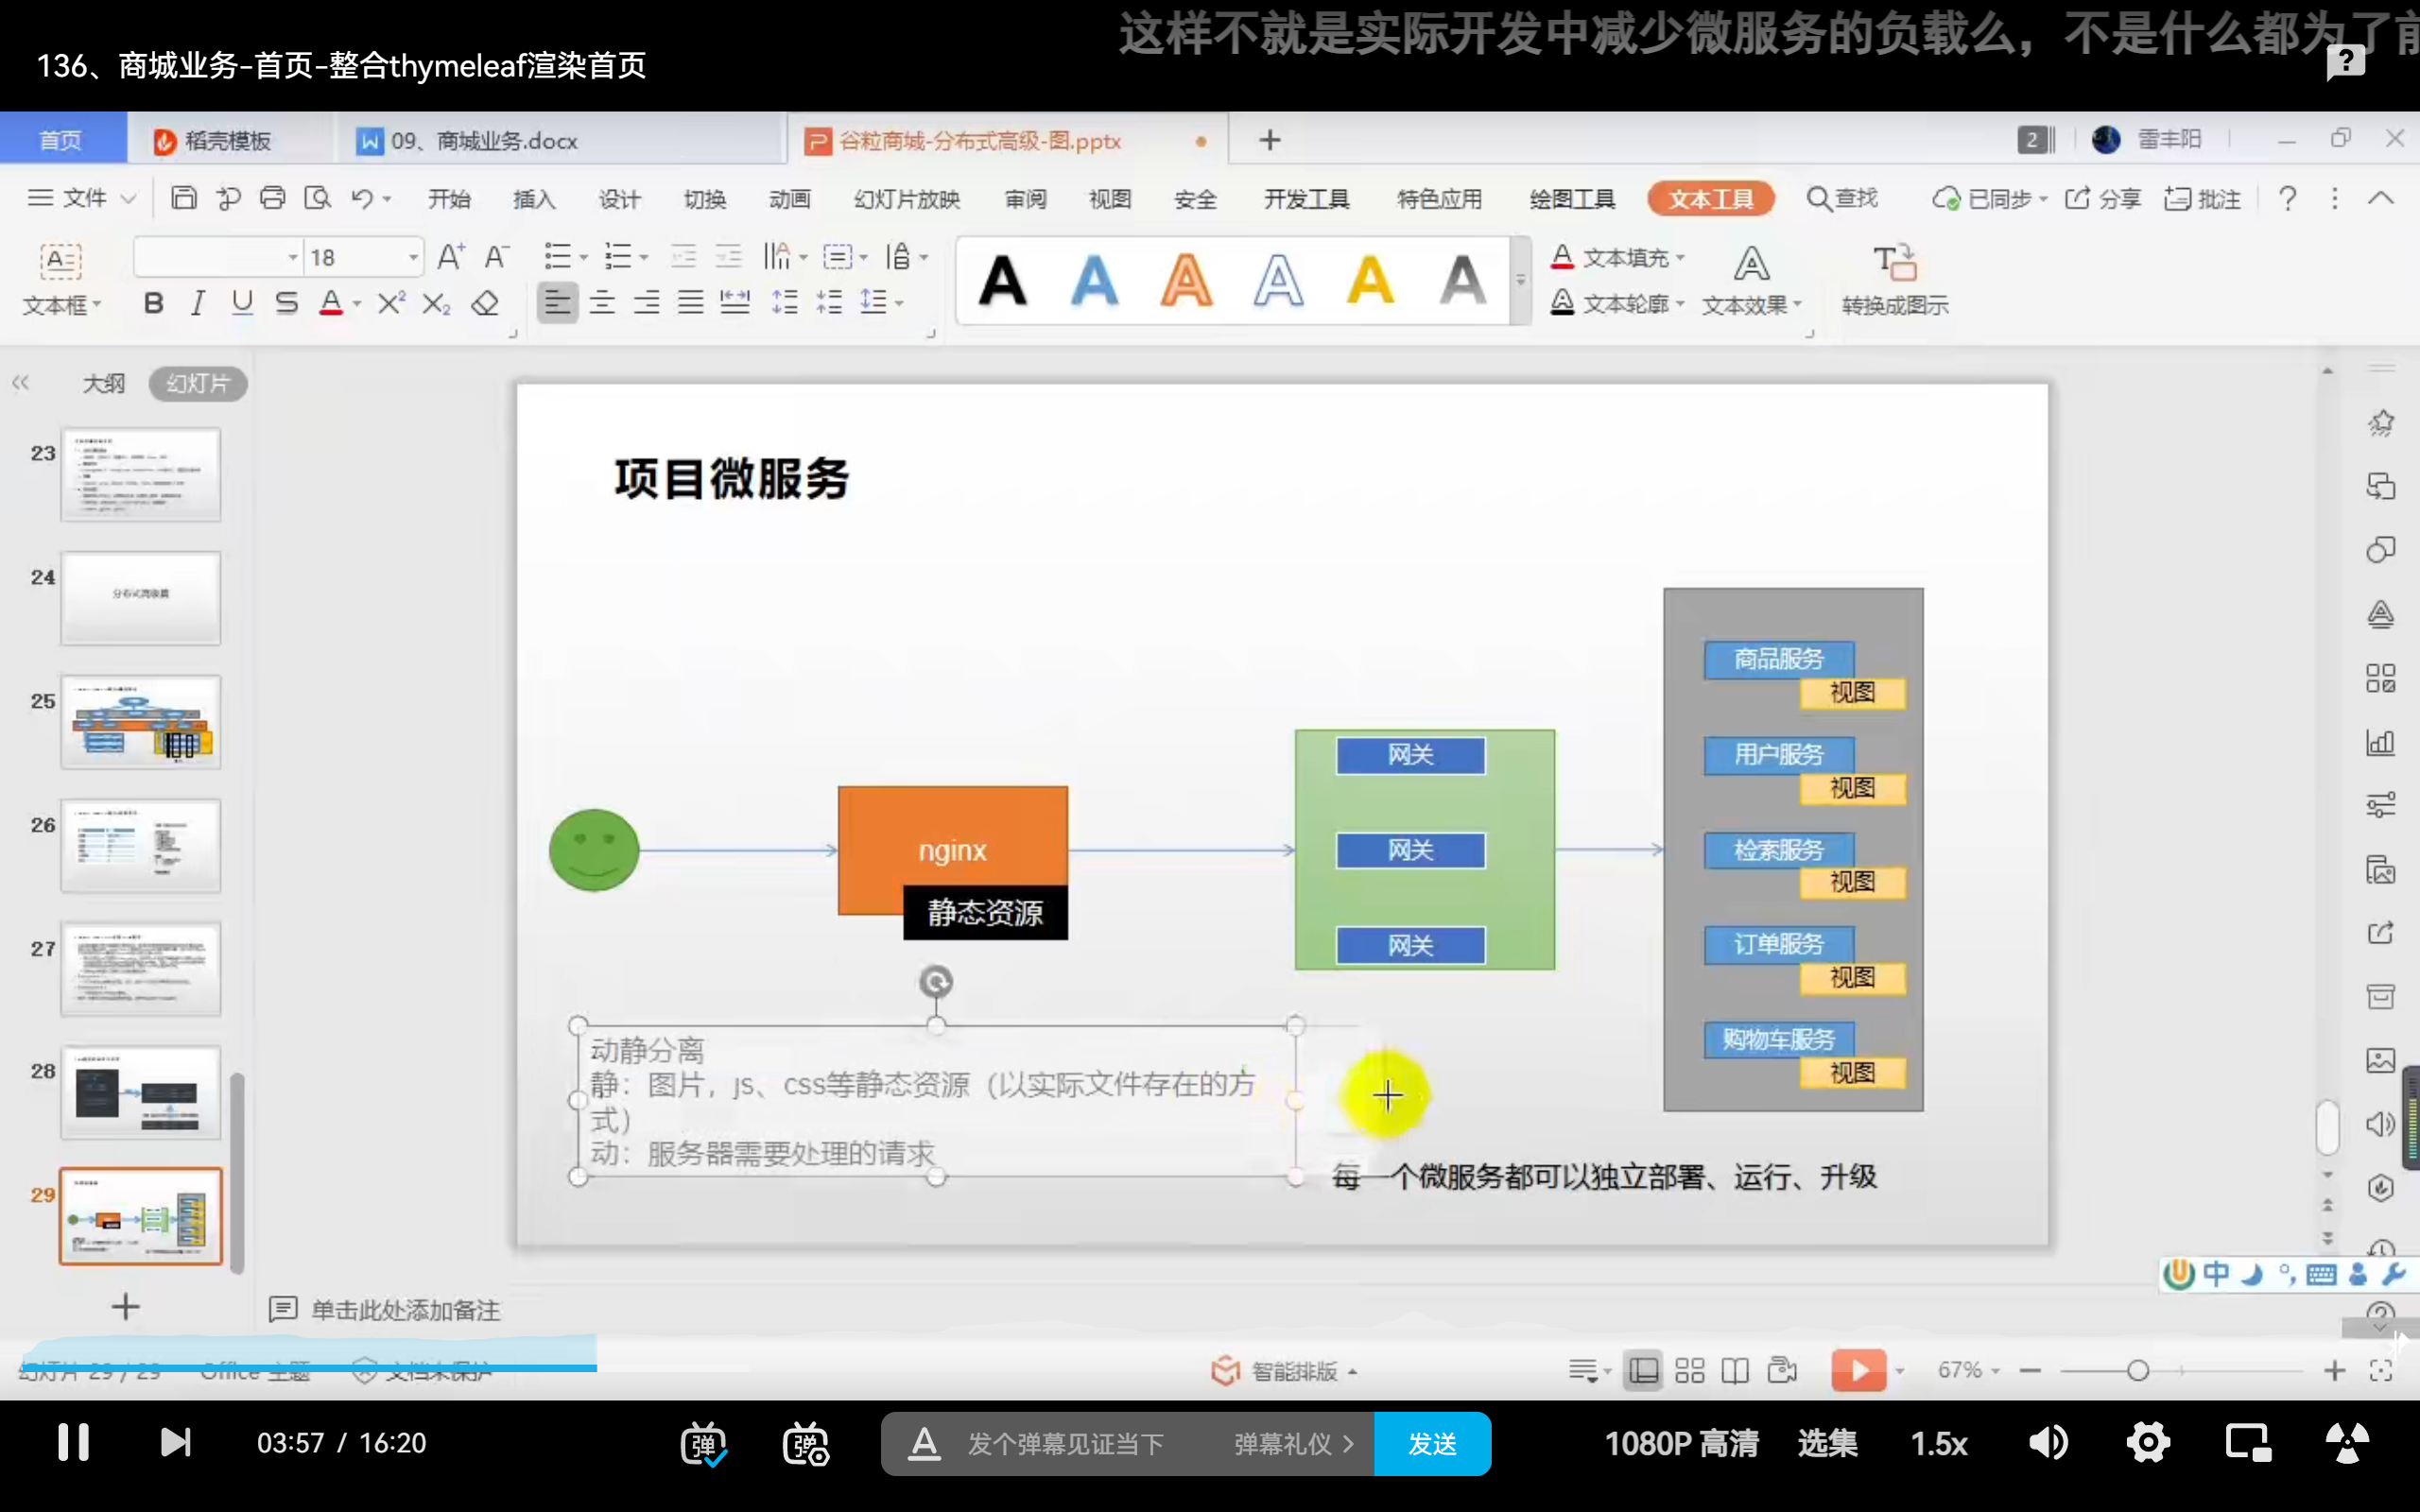
Task: Apply italic text formatting
Action: click(x=198, y=303)
